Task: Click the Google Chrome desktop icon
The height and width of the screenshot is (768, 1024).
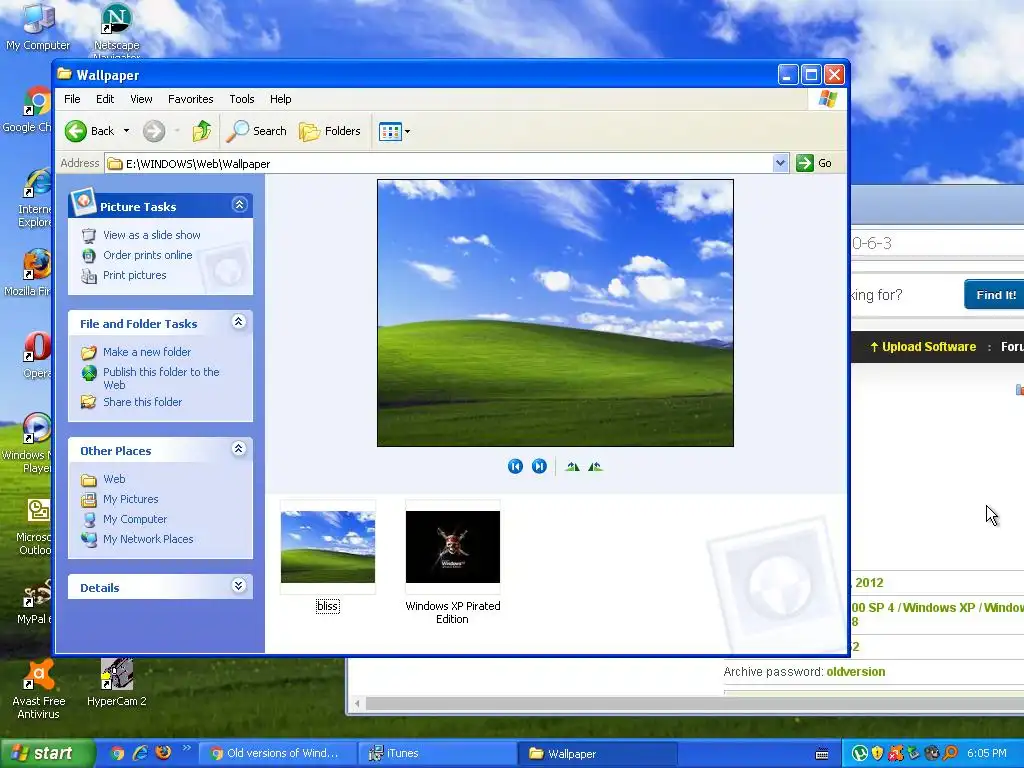Action: [x=29, y=110]
